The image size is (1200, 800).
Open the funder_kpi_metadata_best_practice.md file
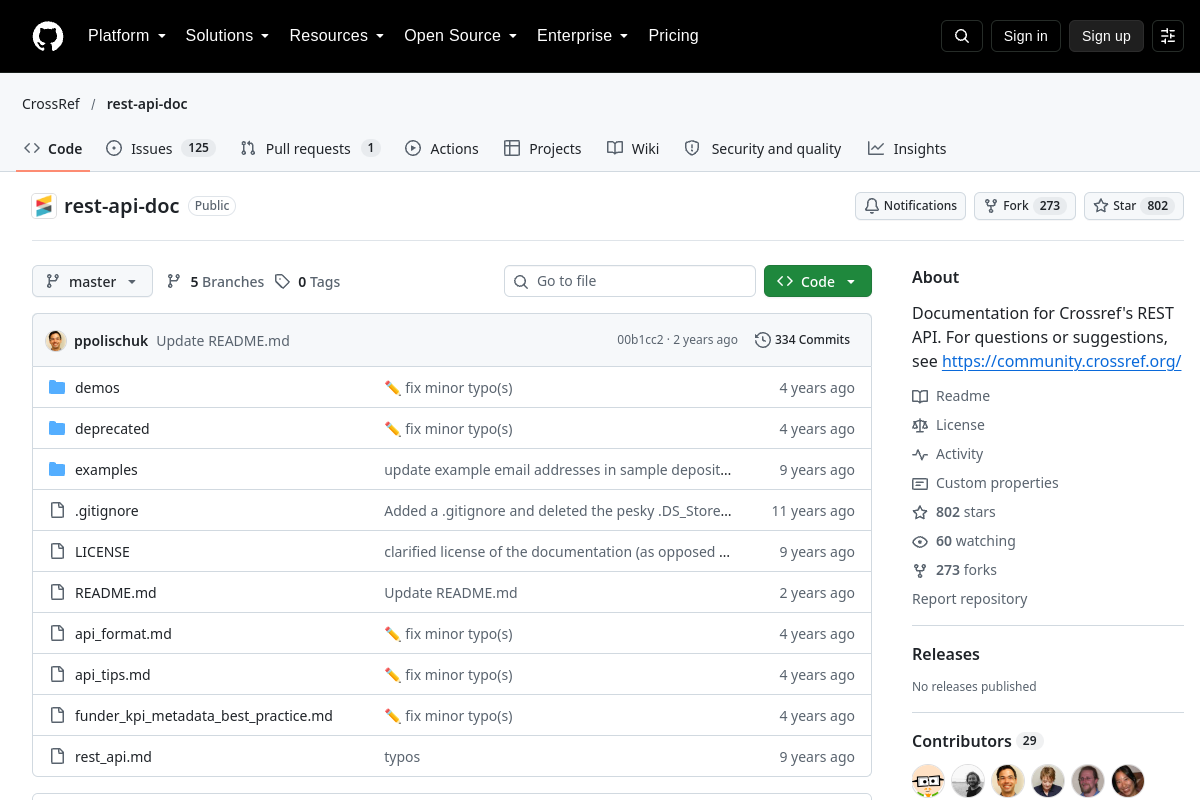click(204, 715)
